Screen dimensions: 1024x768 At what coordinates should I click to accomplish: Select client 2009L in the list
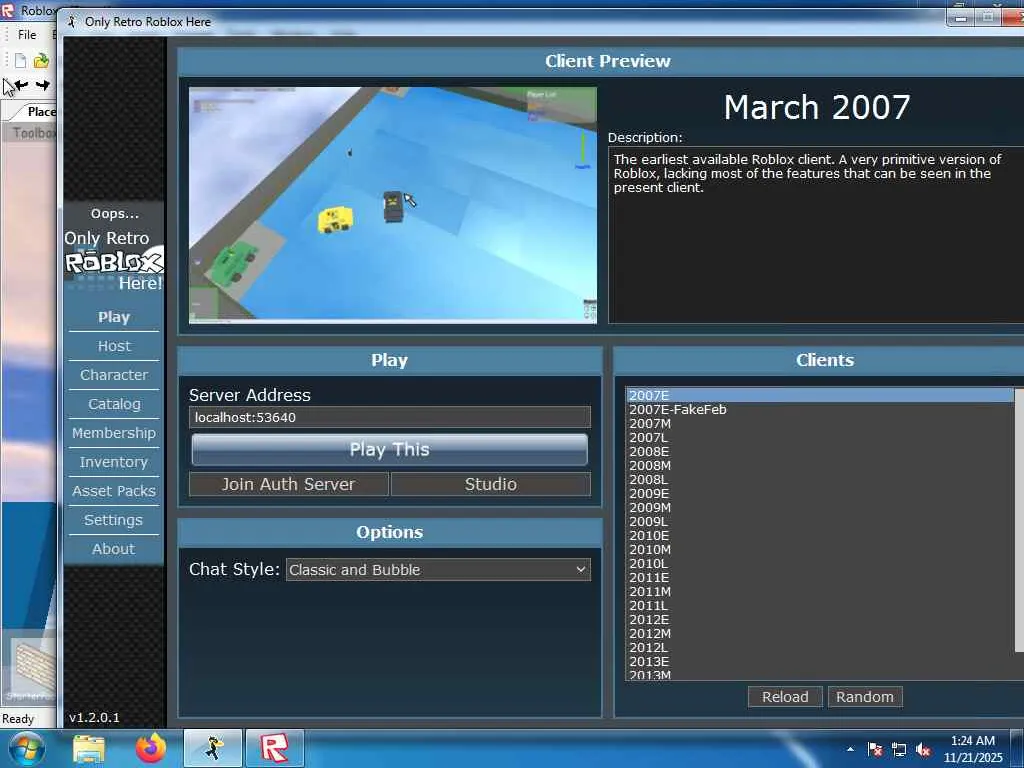tap(820, 521)
